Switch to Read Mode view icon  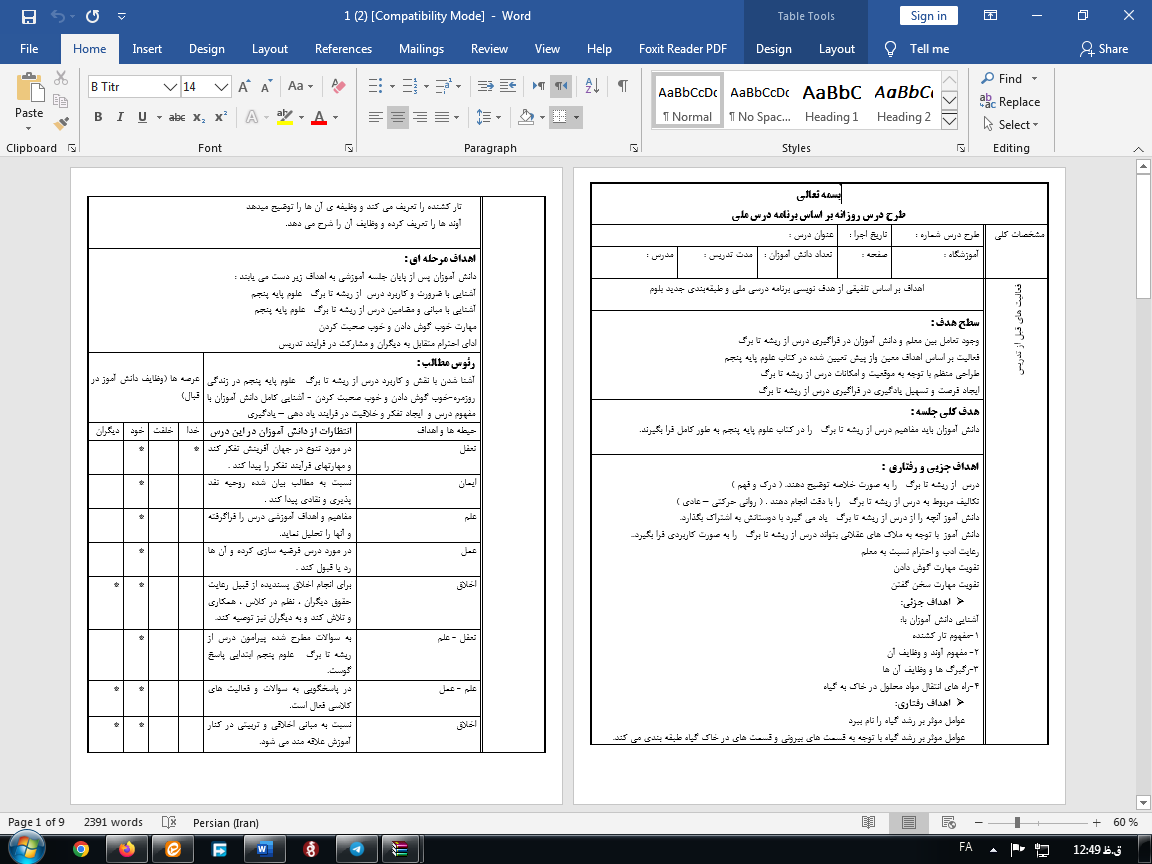point(868,822)
